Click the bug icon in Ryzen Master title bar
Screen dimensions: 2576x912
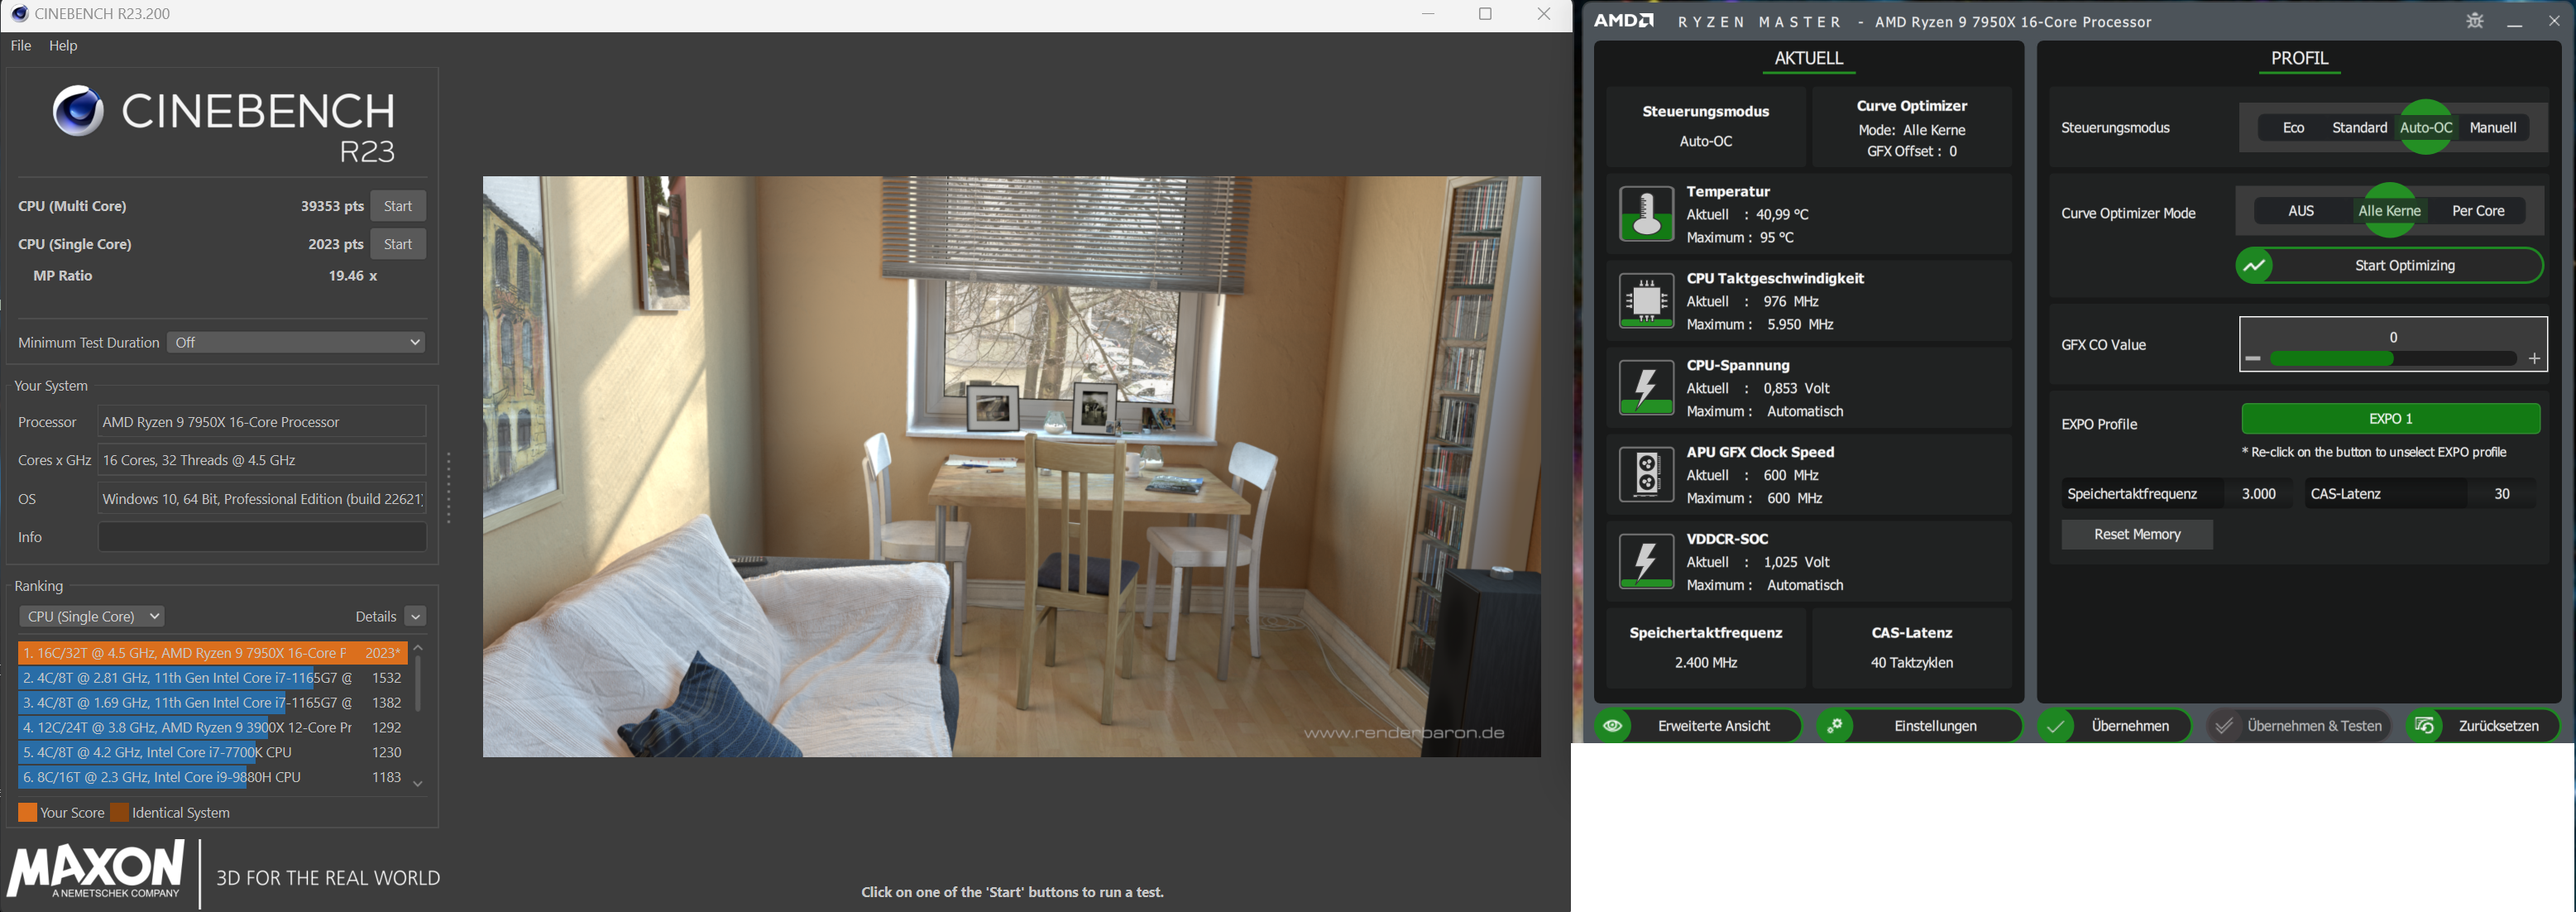coord(2475,21)
